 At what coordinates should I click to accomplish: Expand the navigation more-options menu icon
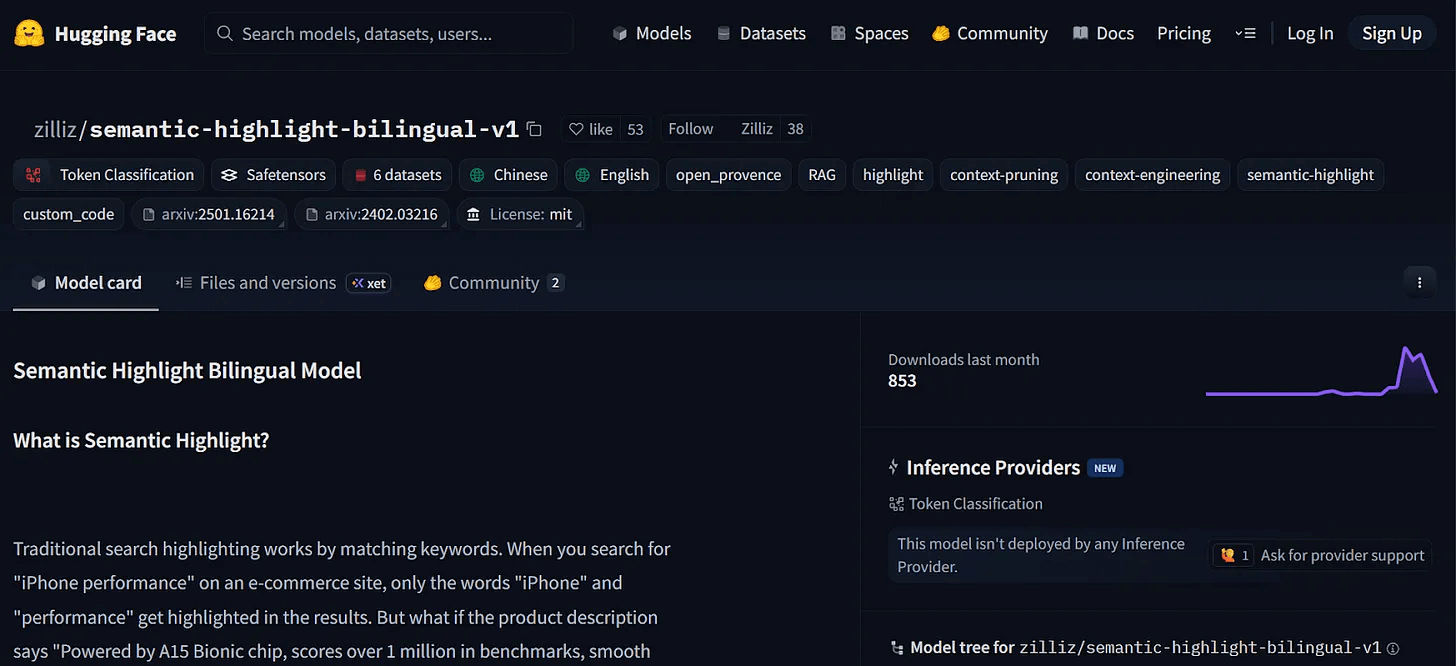tap(1245, 33)
